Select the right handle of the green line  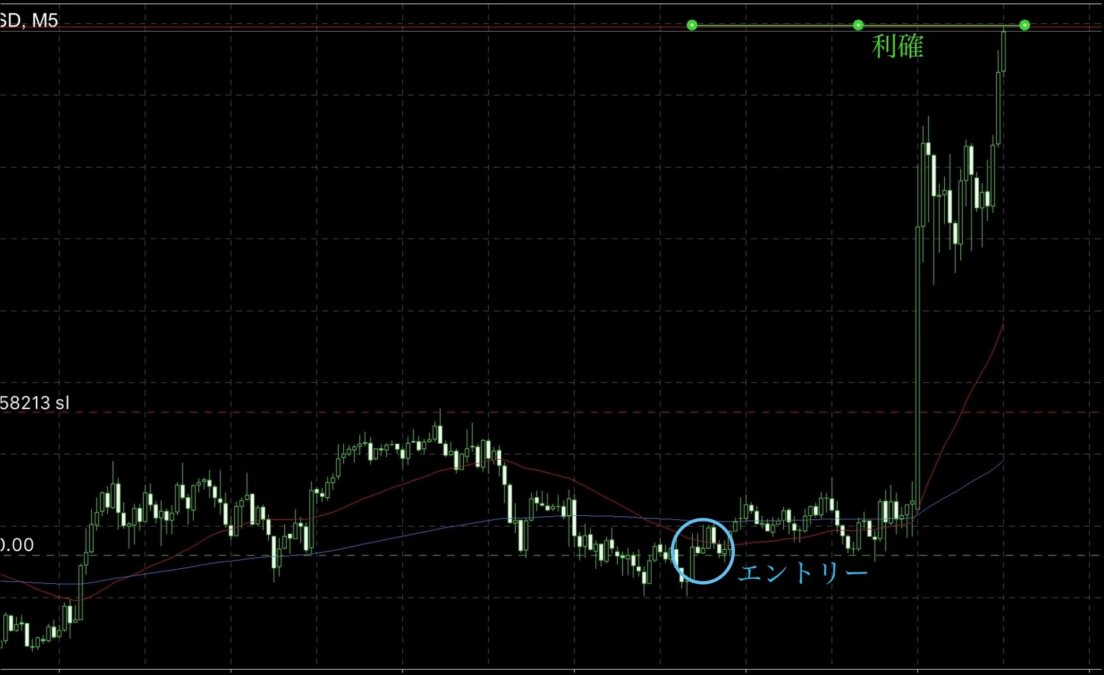point(1025,25)
